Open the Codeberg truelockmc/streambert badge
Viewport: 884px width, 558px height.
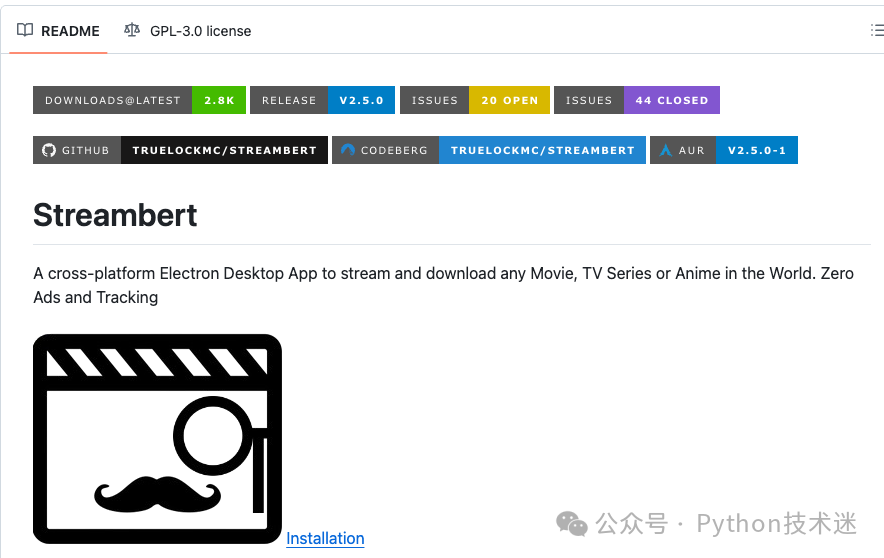(x=489, y=150)
